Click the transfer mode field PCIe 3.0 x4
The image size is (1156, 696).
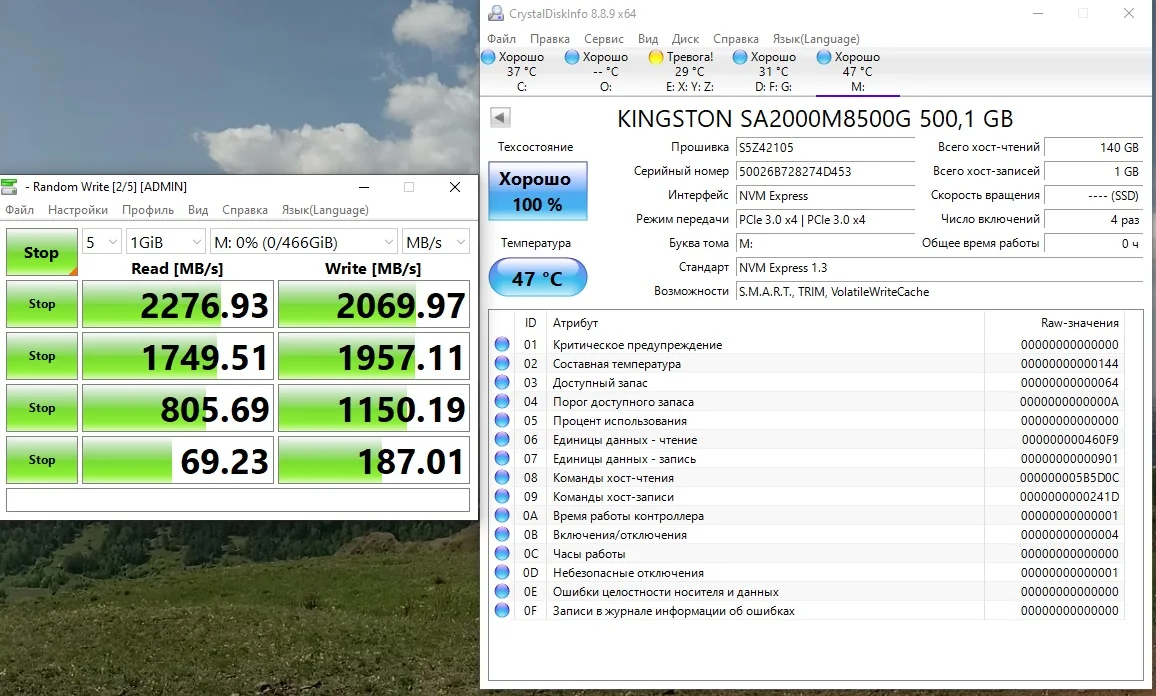[825, 219]
